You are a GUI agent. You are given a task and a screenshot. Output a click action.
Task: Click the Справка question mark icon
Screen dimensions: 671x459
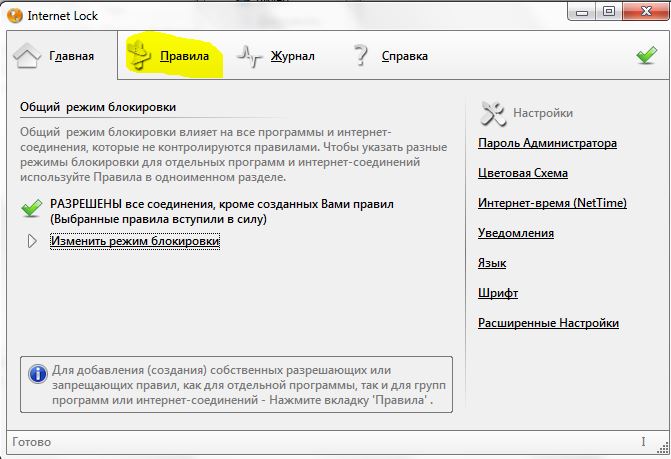click(361, 56)
